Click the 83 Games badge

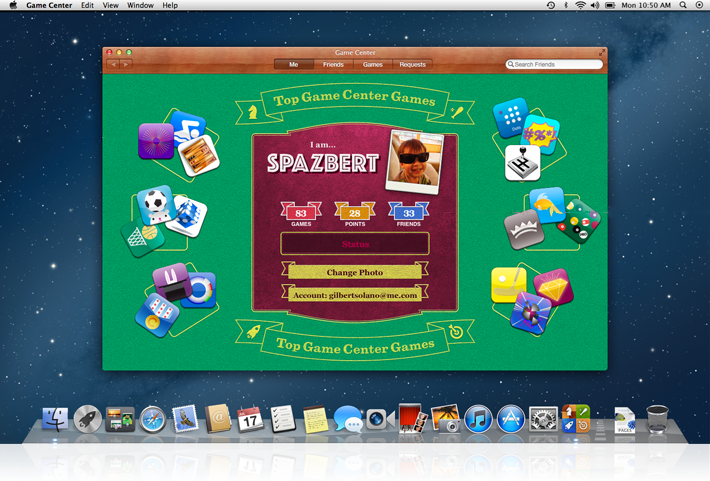click(x=301, y=214)
